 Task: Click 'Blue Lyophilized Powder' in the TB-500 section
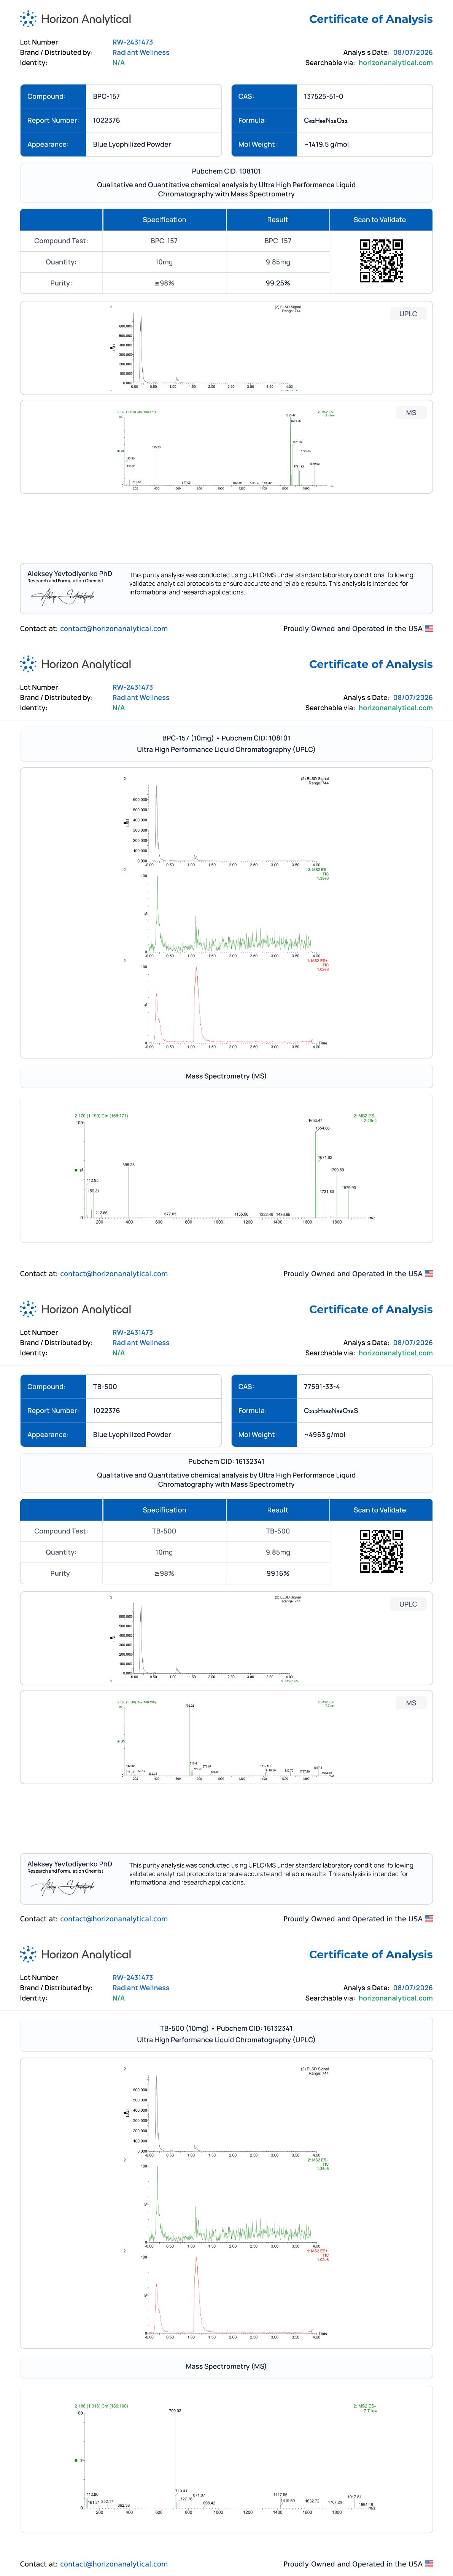pos(132,1435)
